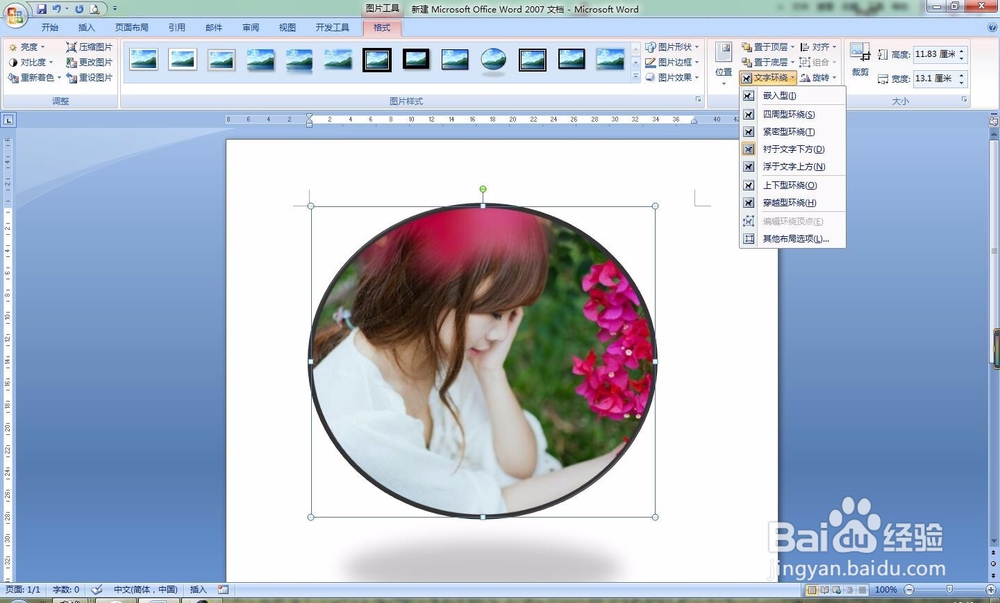The width and height of the screenshot is (1000, 603).
Task: Choose 嵌入型 wrap option
Action: click(x=793, y=96)
